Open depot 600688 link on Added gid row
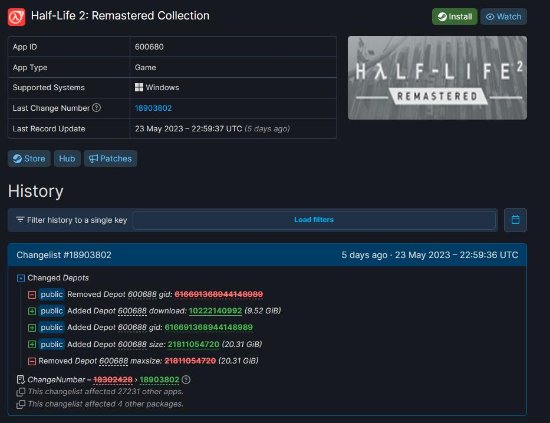The width and height of the screenshot is (550, 423). tap(132, 327)
